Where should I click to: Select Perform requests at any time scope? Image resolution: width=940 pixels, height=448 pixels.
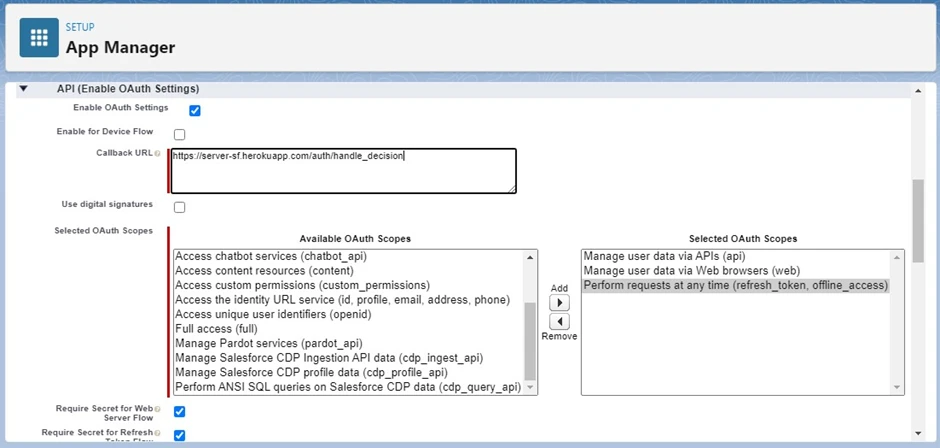(x=735, y=286)
